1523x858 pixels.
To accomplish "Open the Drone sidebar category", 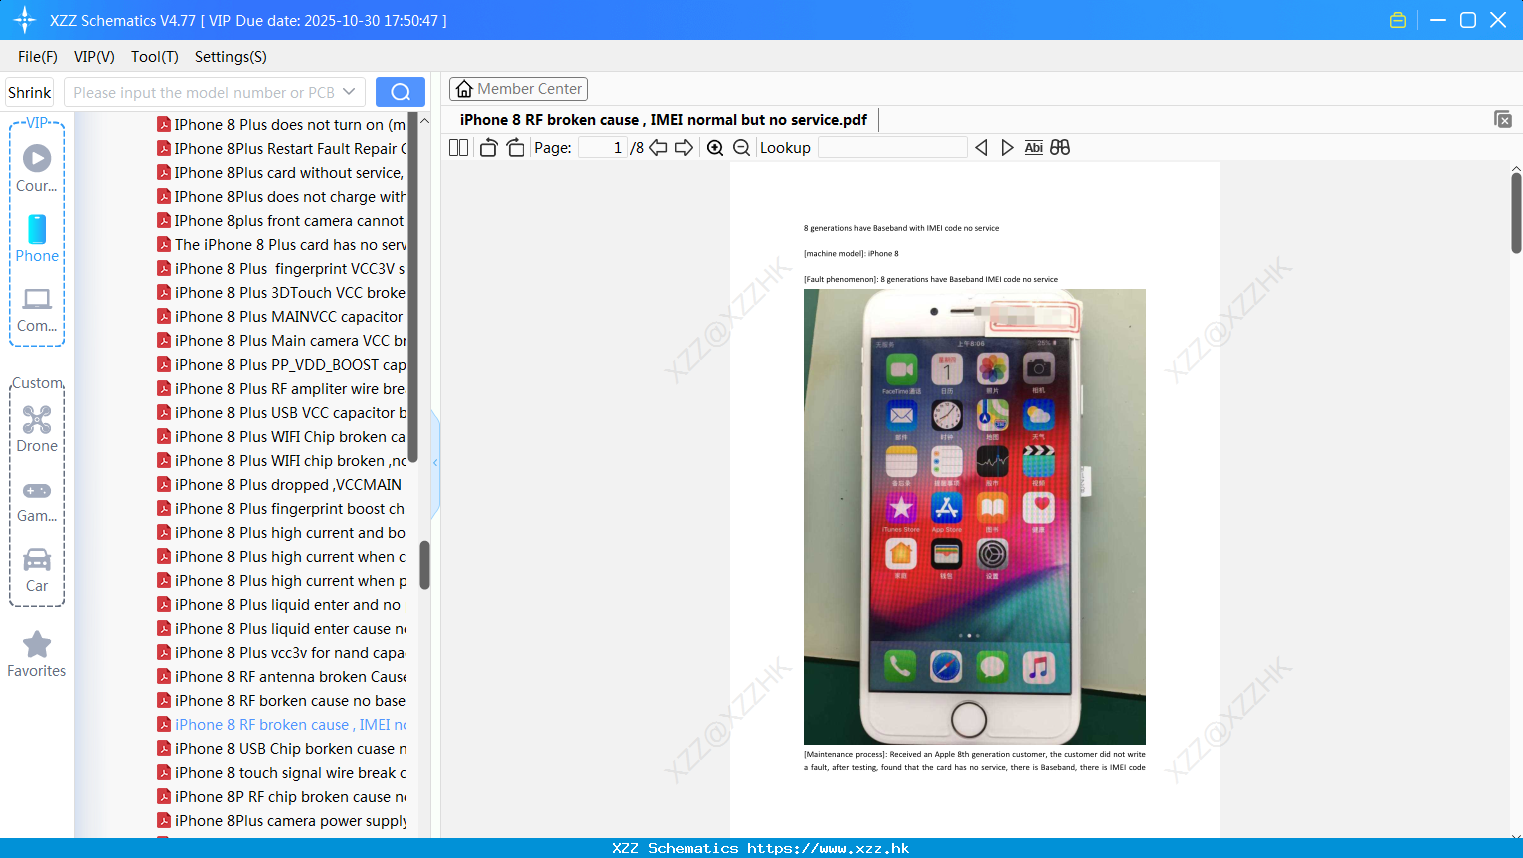I will 37,429.
